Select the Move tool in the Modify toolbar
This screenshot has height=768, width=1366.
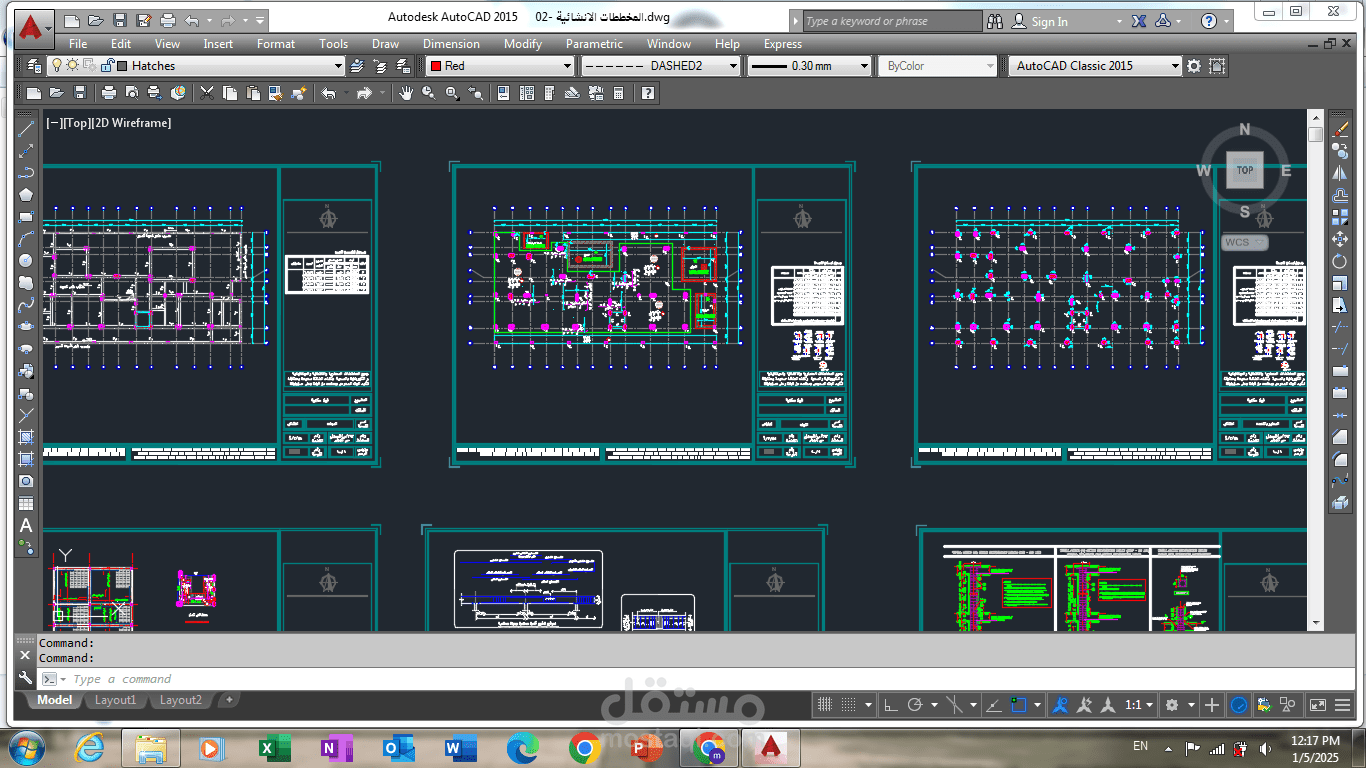coord(1340,239)
